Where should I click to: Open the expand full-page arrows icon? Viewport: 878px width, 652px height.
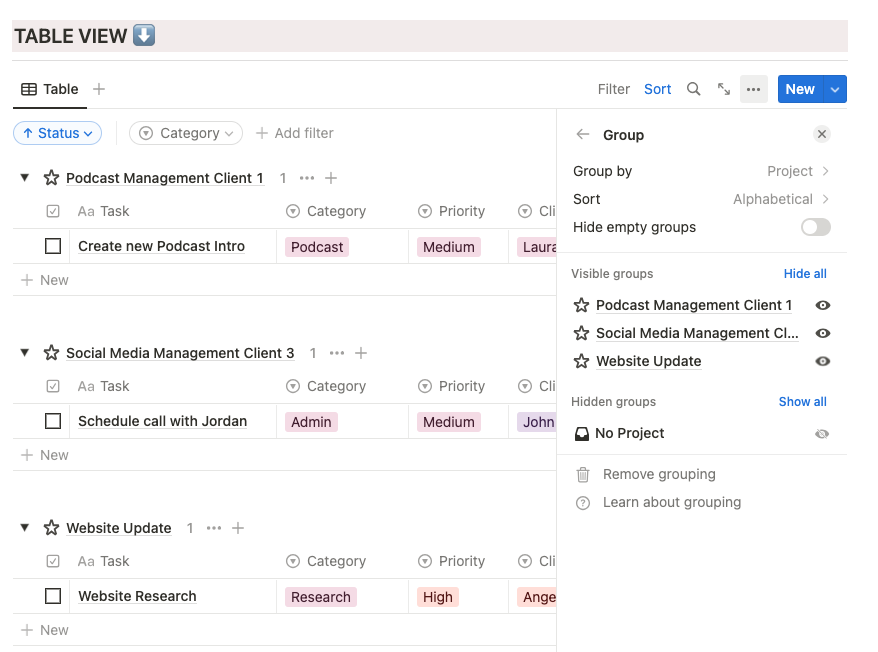pos(724,89)
